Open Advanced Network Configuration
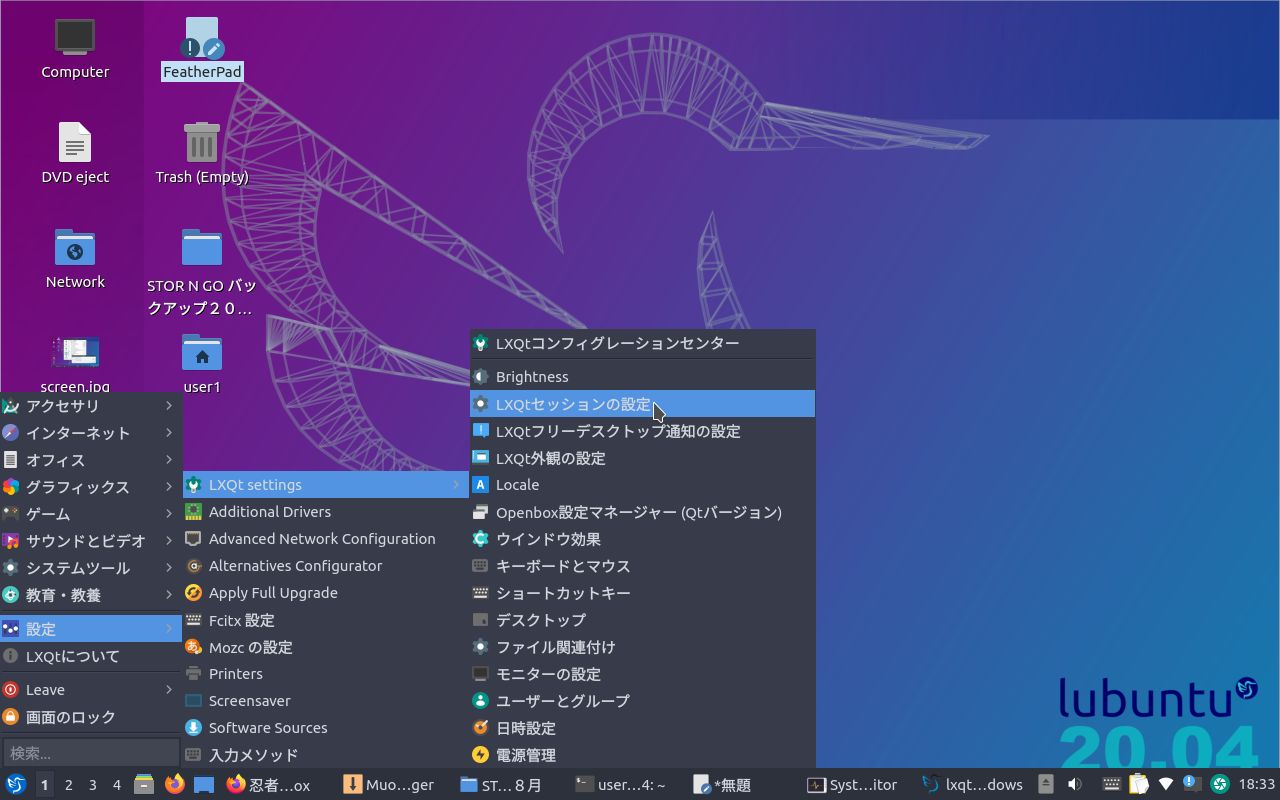This screenshot has width=1280, height=800. coord(326,538)
